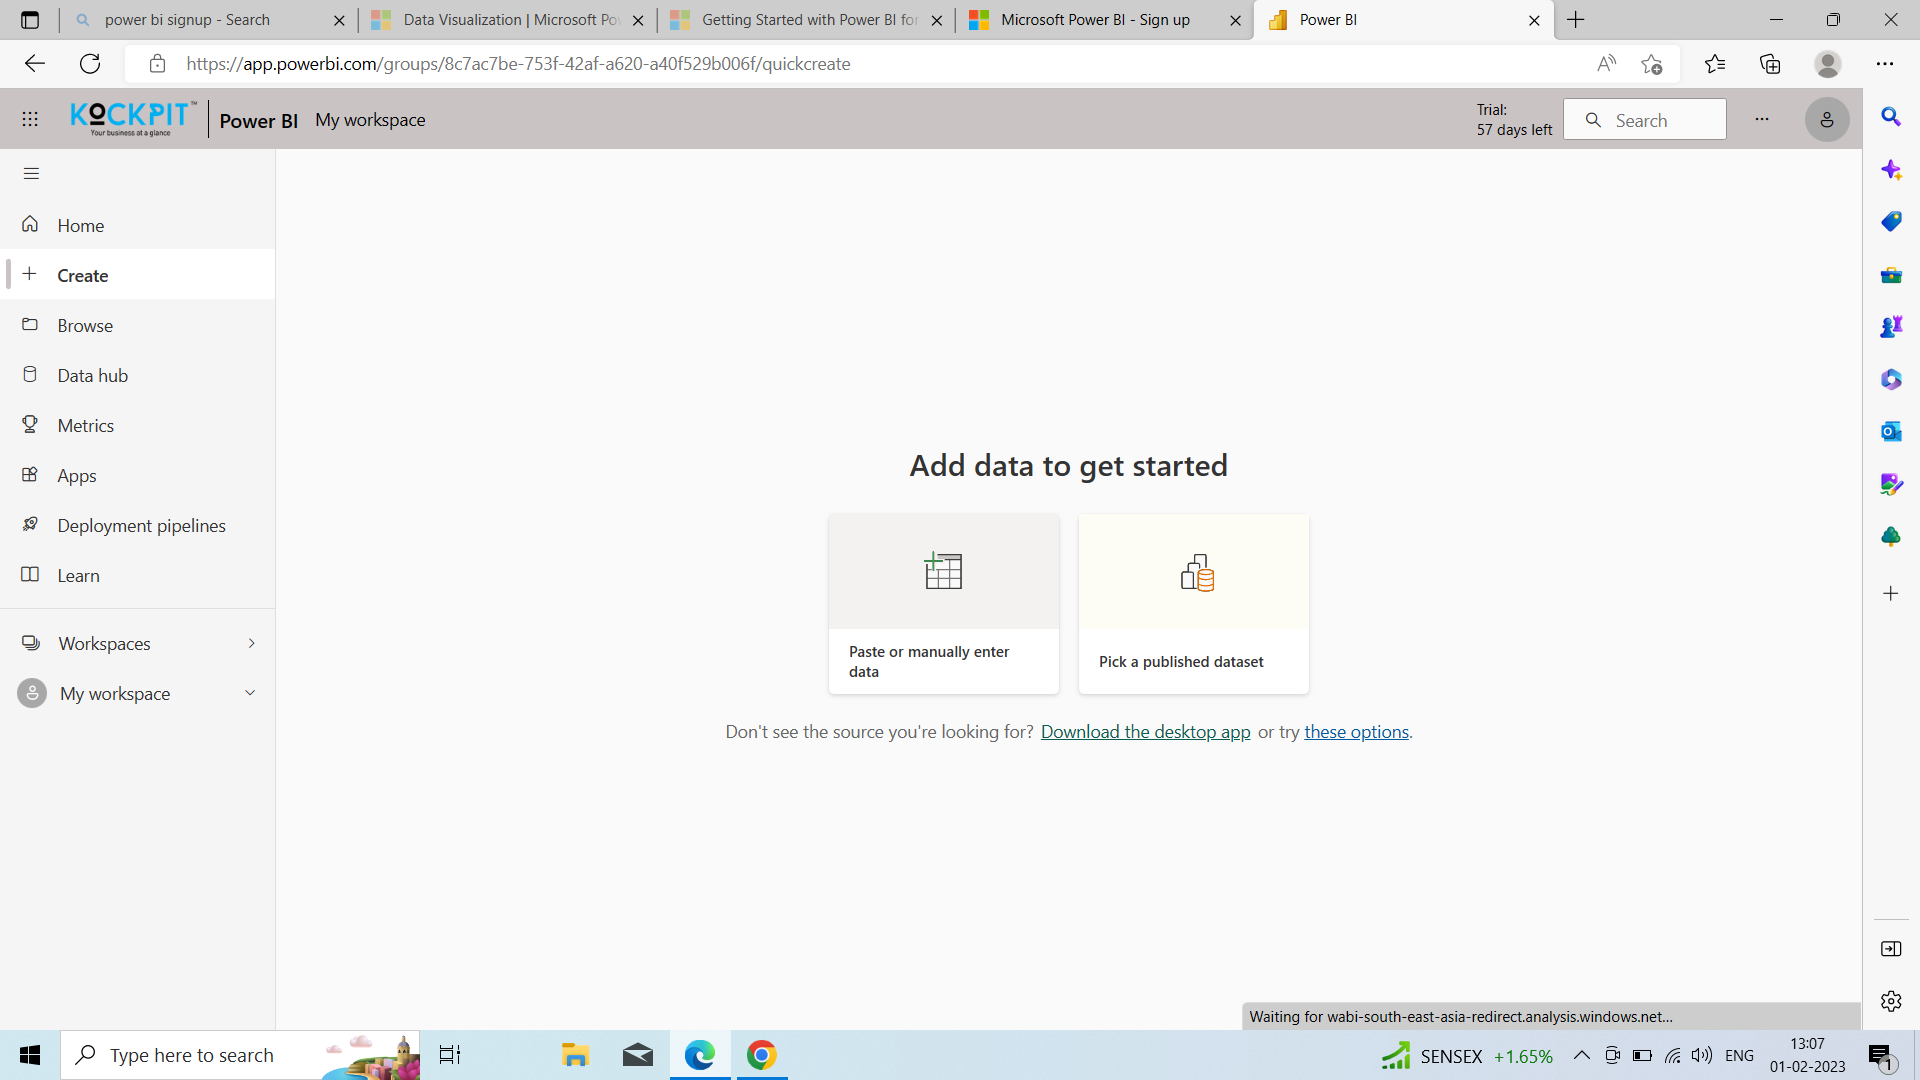Show hidden system tray icons chevron

click(1582, 1055)
